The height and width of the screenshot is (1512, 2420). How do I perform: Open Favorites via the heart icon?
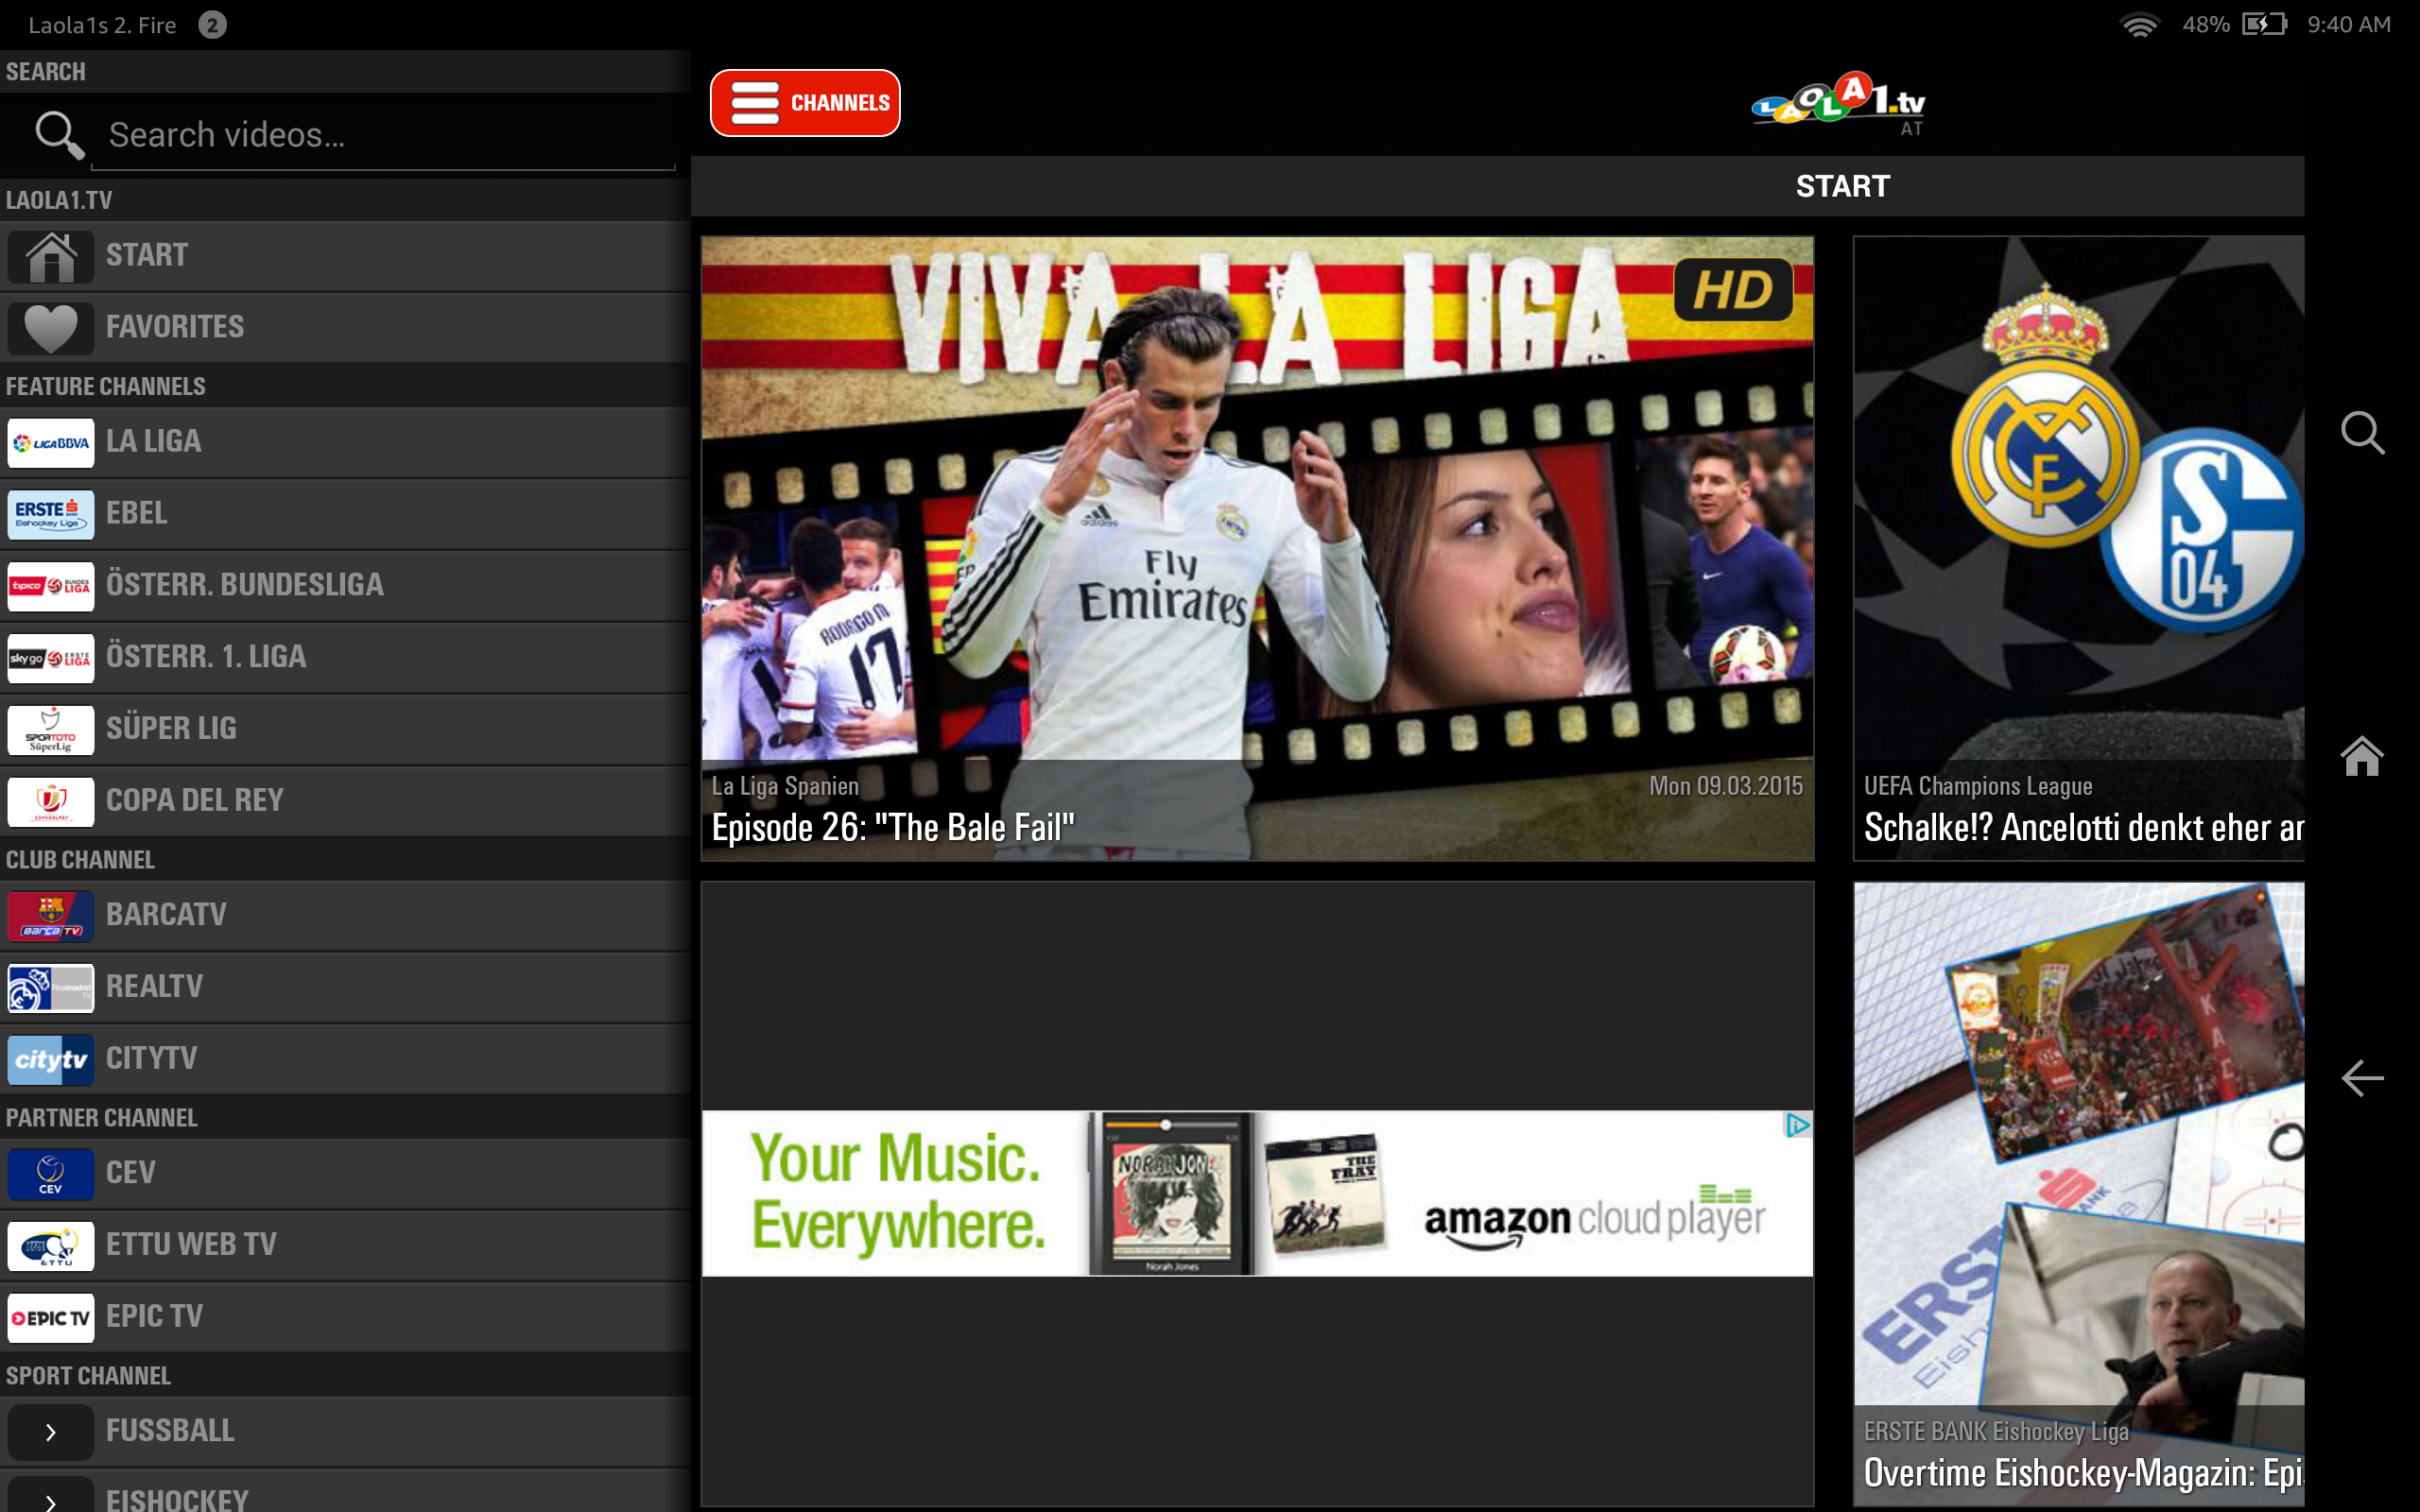point(51,328)
